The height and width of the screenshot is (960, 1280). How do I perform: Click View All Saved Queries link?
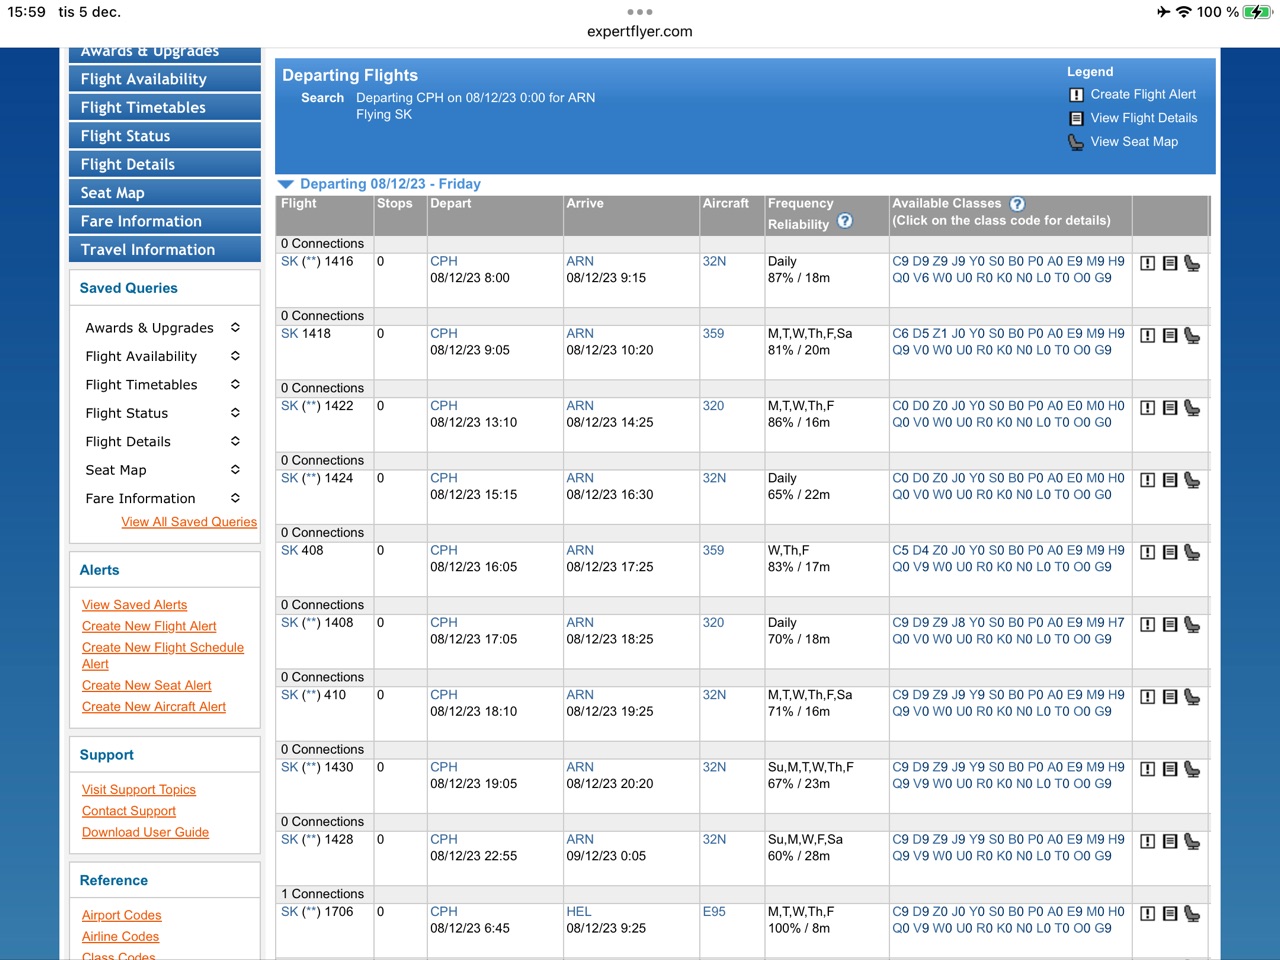(189, 522)
